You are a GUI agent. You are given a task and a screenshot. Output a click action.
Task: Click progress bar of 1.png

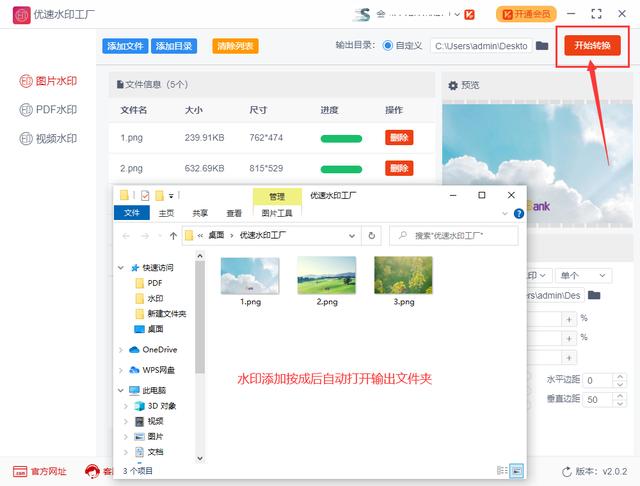[x=341, y=139]
